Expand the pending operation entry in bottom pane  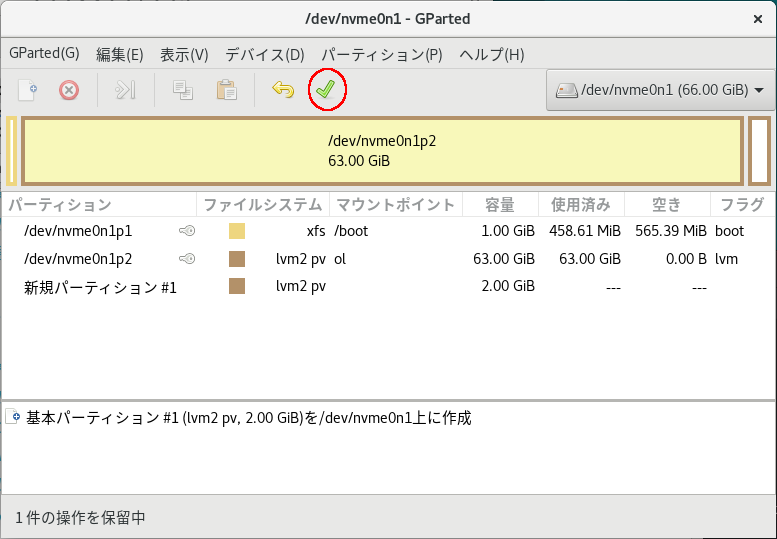coord(14,418)
